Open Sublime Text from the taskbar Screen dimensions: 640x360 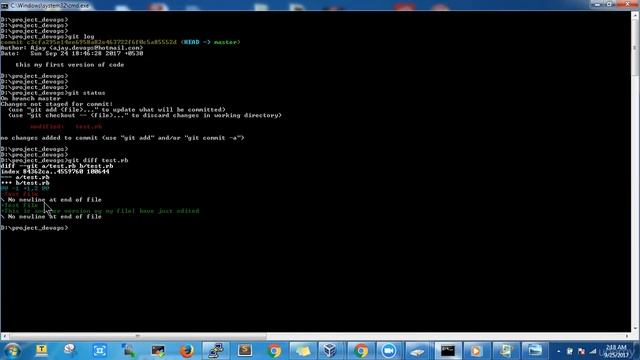click(x=245, y=351)
